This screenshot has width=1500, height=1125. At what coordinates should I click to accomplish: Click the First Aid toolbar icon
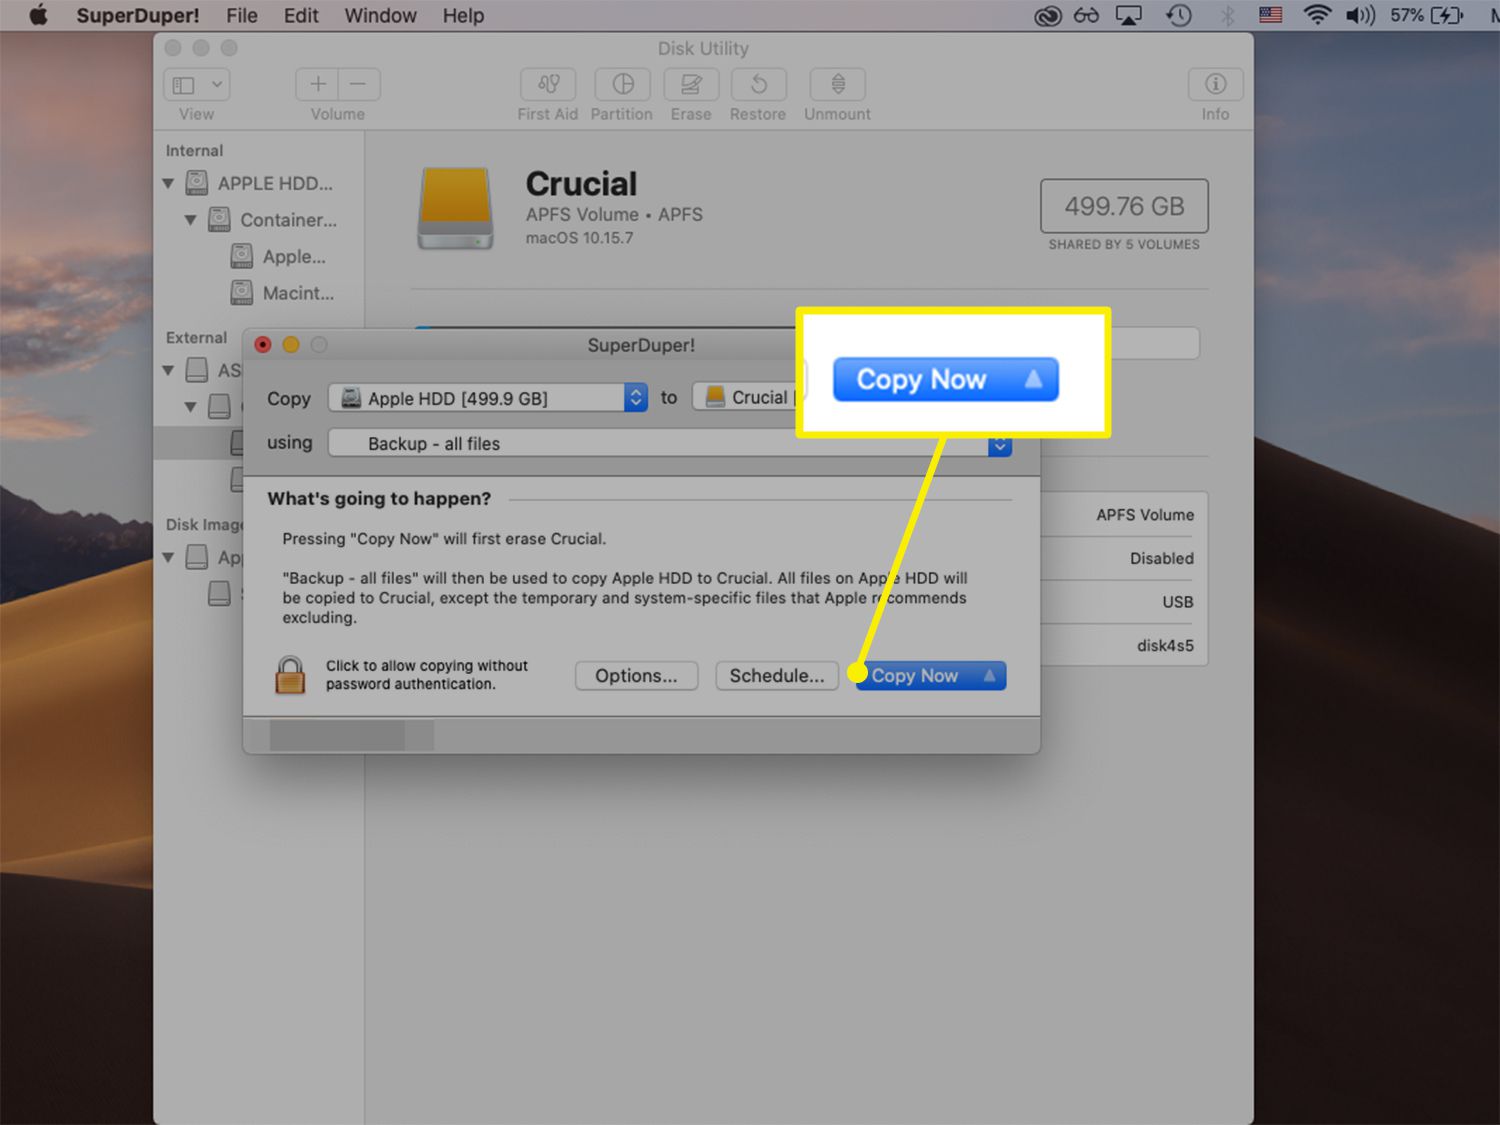[x=548, y=84]
